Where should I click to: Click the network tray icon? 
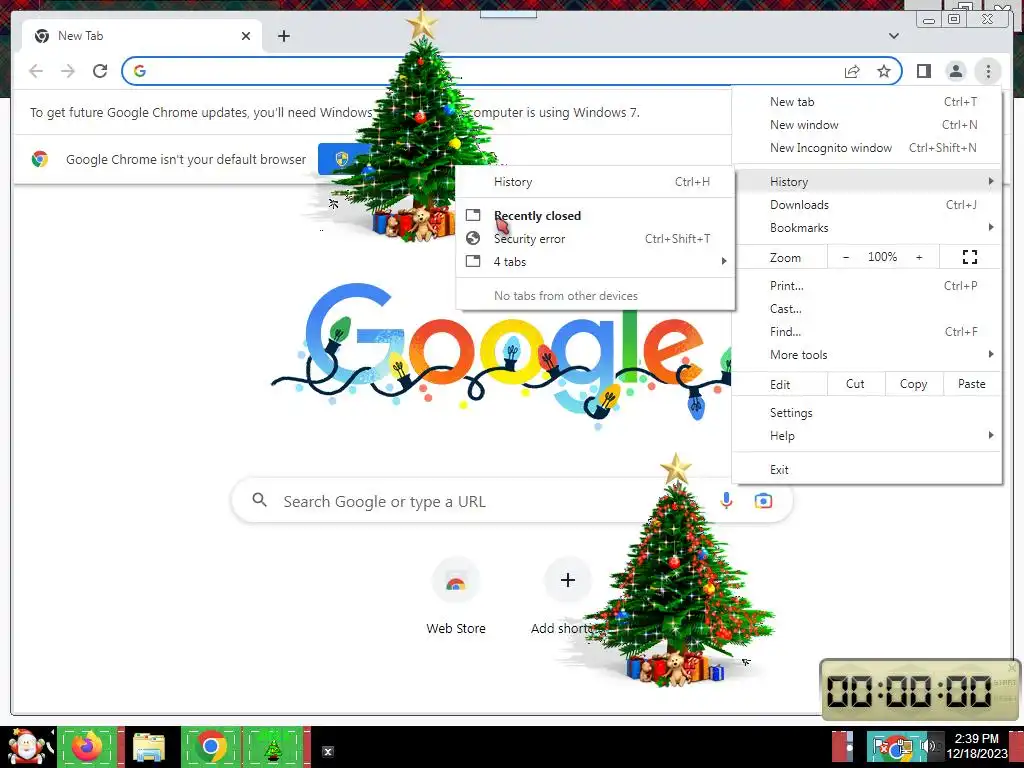point(903,746)
